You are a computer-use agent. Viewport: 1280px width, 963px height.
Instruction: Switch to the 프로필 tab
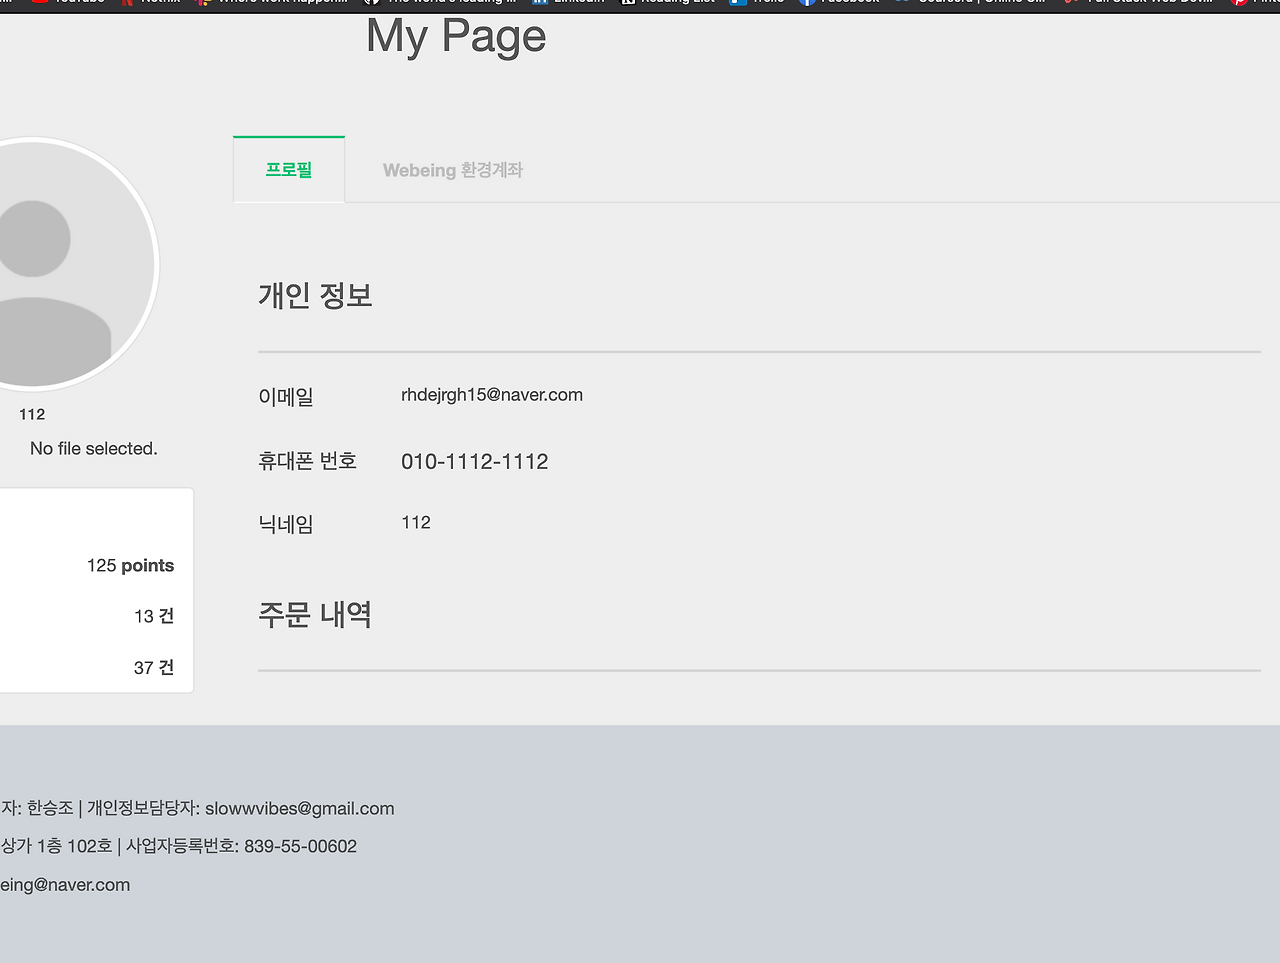coord(288,169)
